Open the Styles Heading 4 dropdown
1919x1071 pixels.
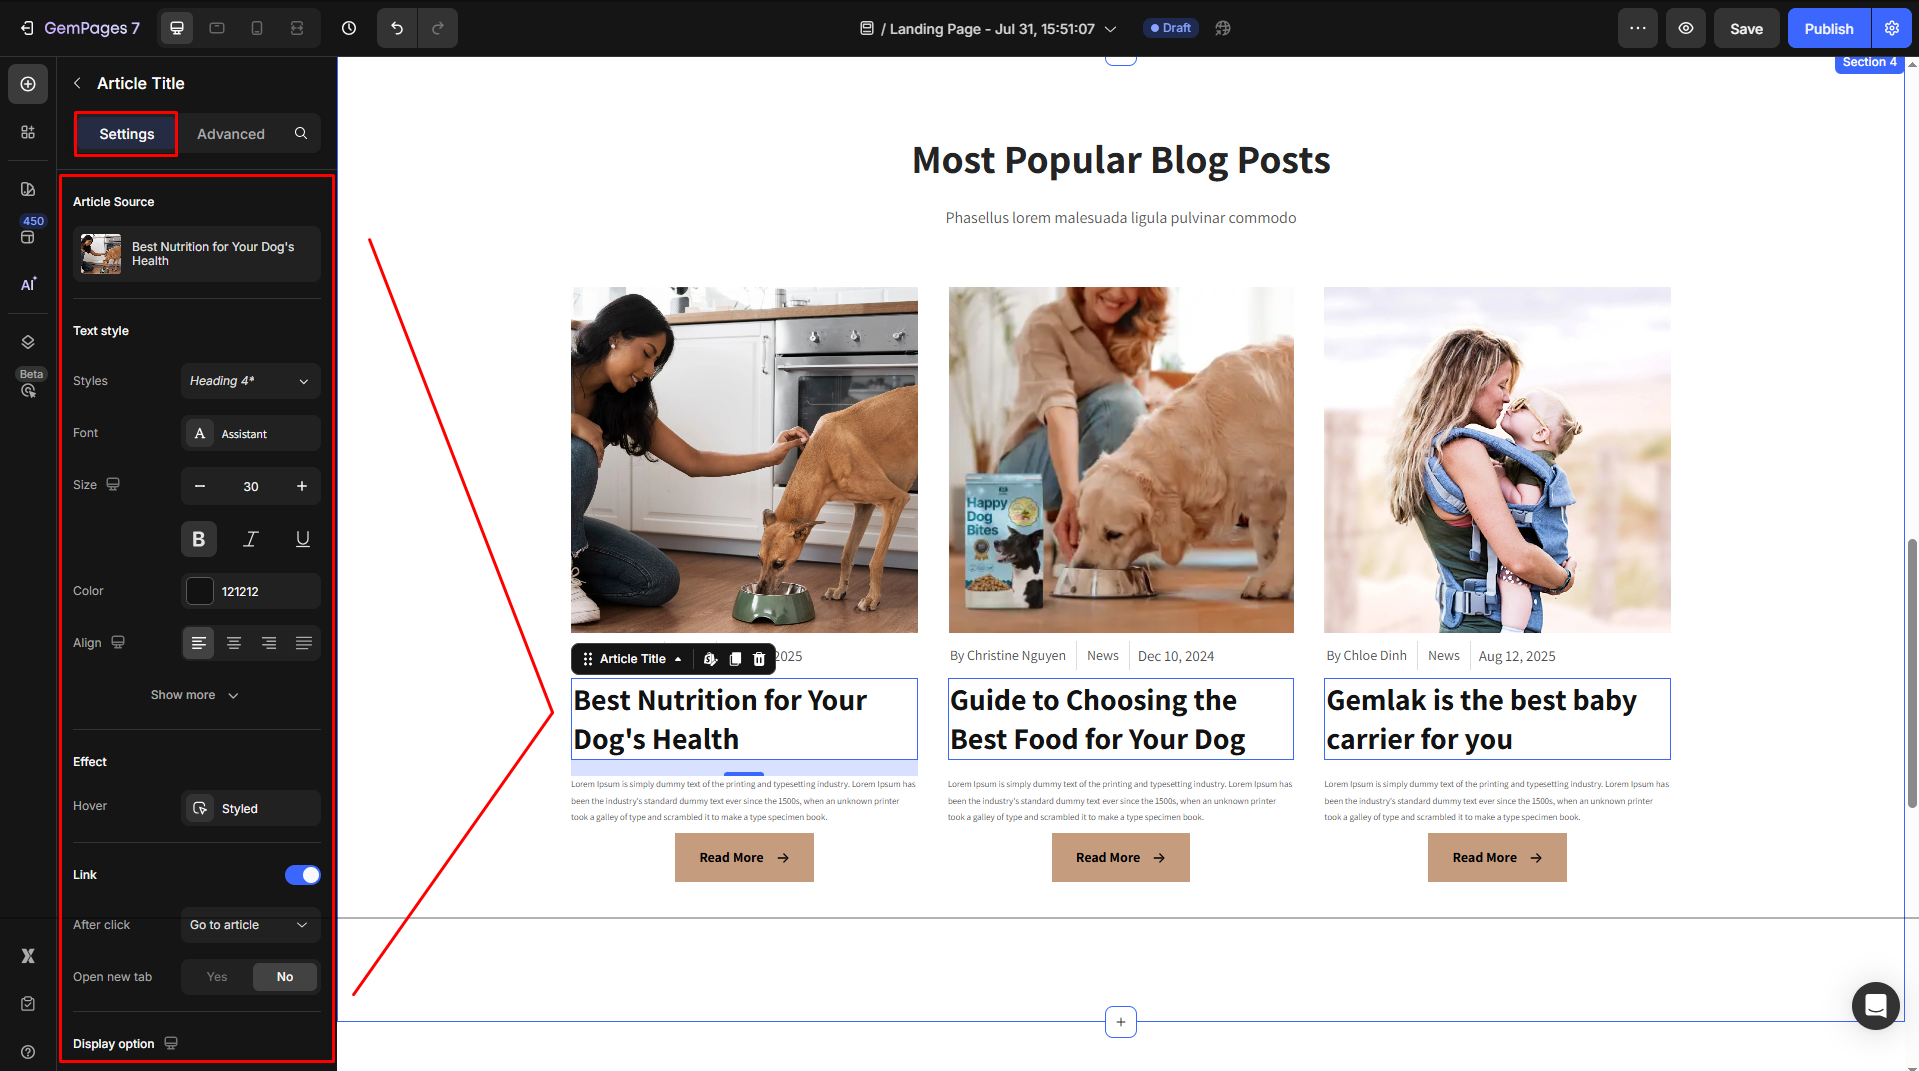point(251,381)
